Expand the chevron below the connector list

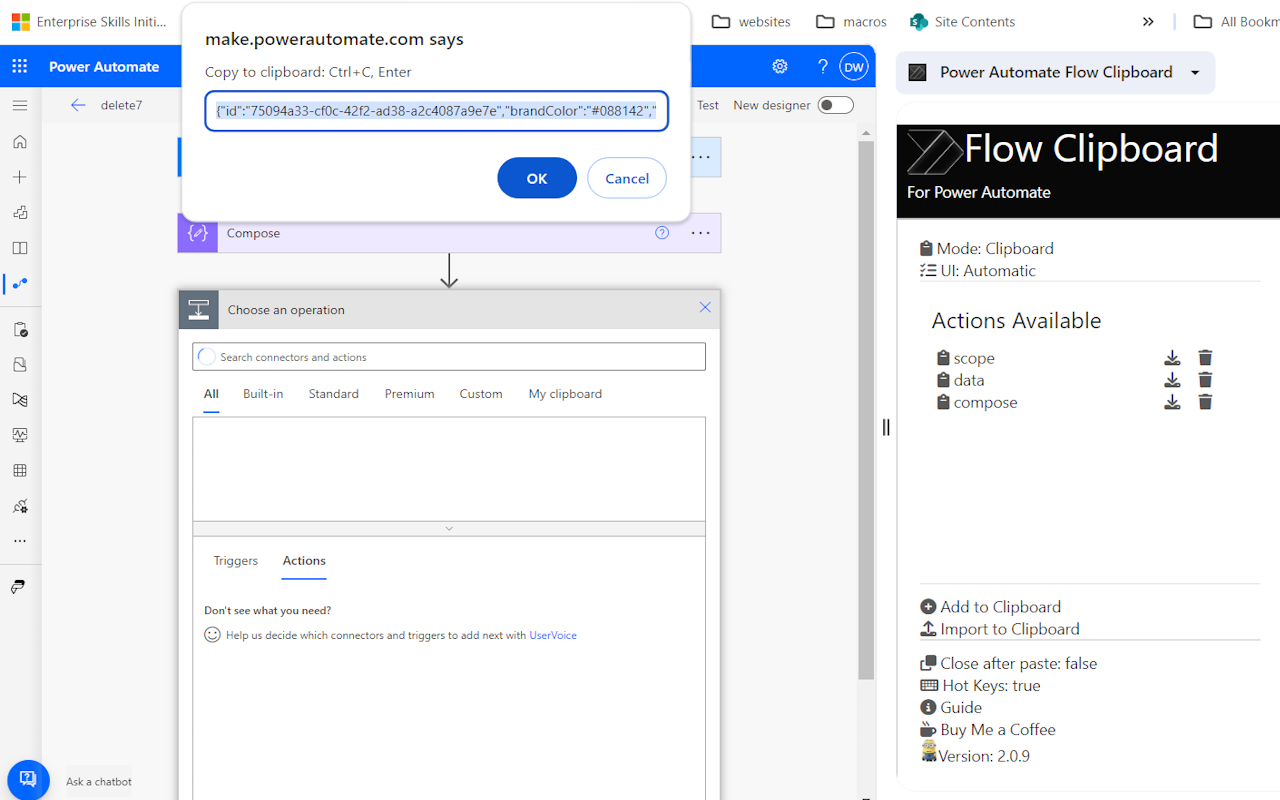pyautogui.click(x=449, y=528)
